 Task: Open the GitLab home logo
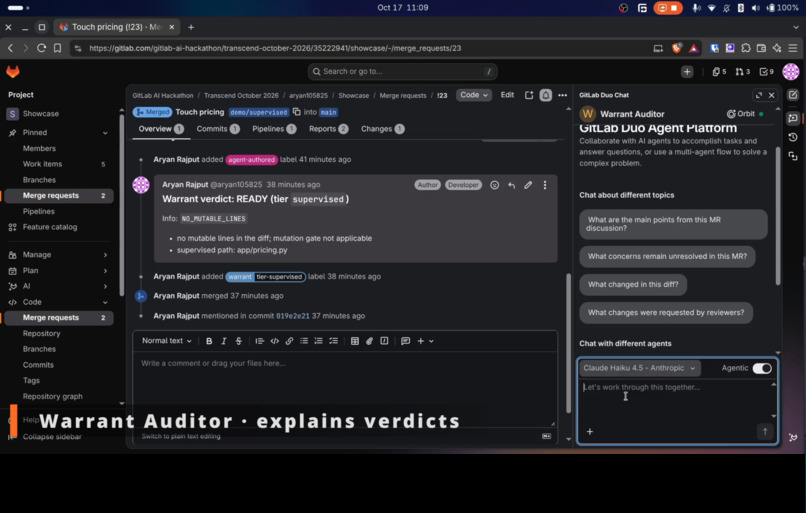point(13,71)
